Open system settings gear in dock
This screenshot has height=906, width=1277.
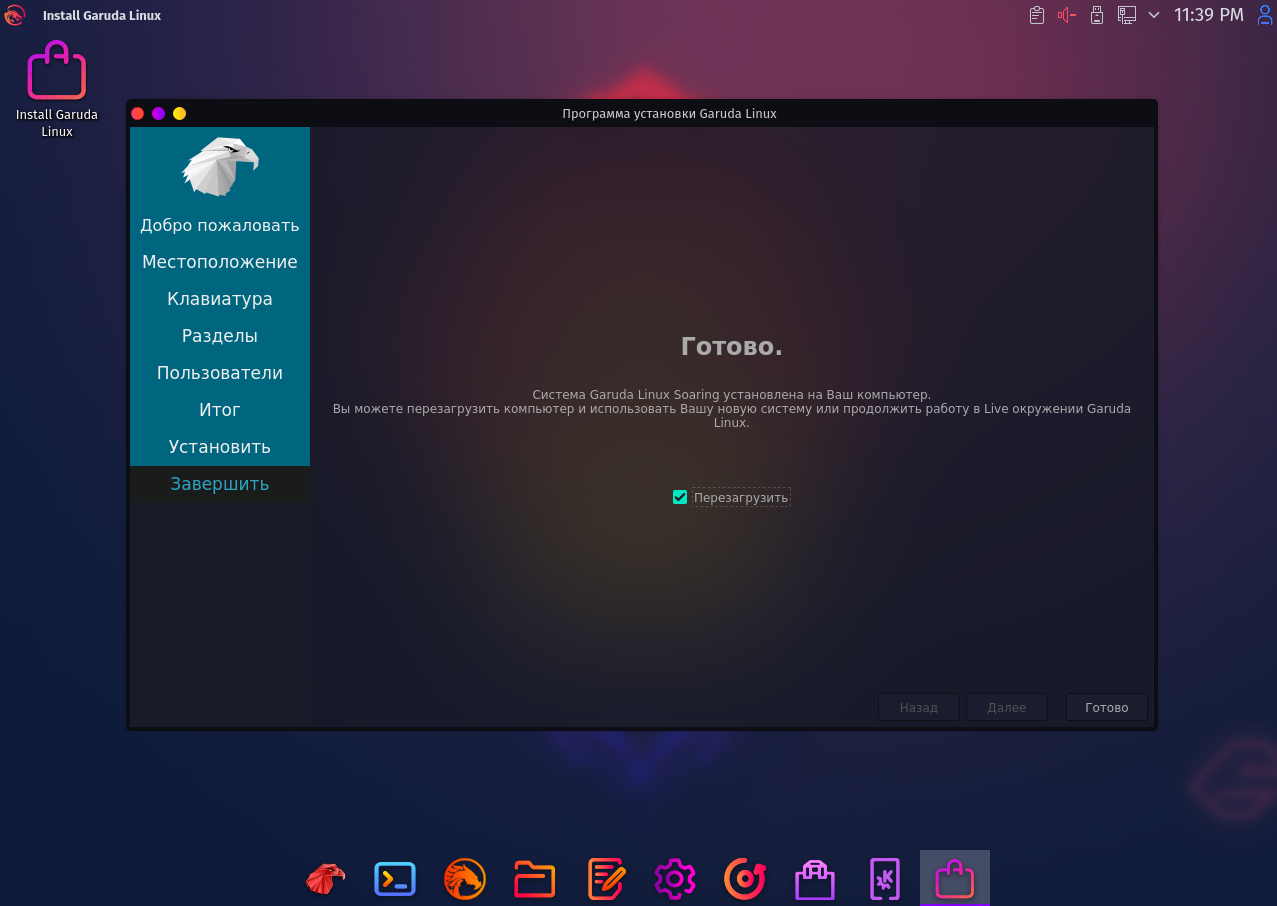click(x=675, y=879)
